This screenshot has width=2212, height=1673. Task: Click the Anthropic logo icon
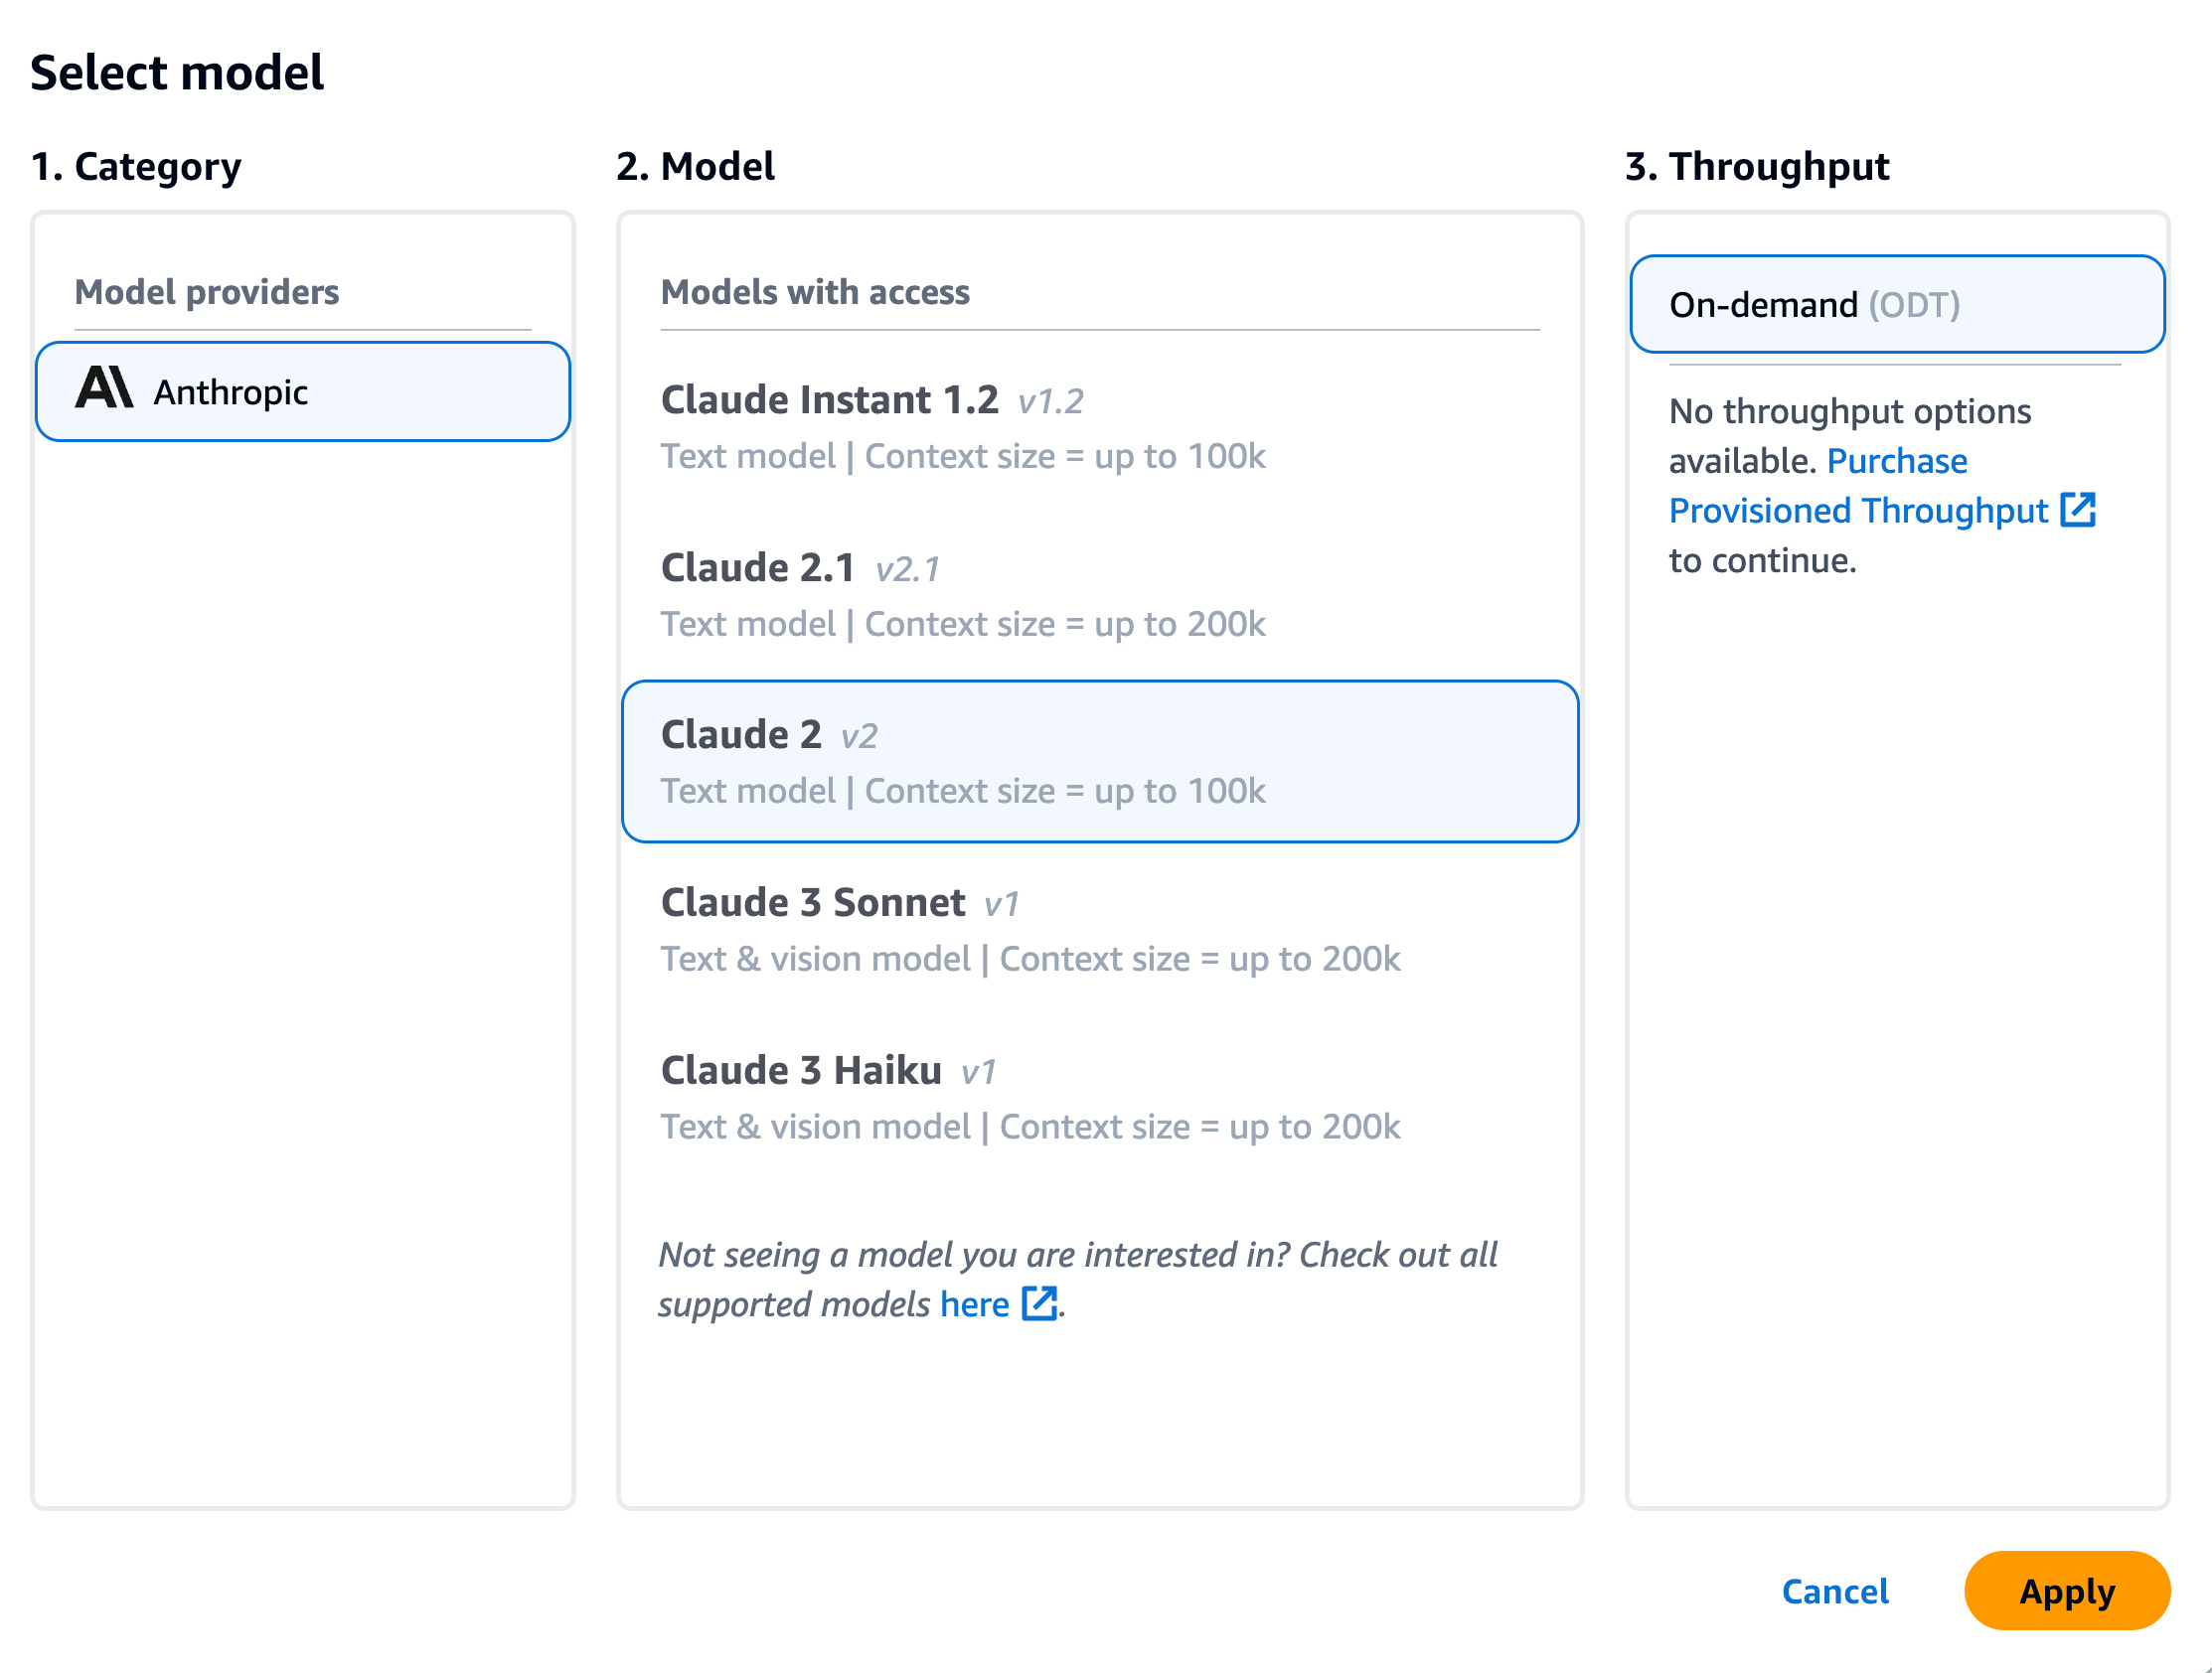[x=104, y=388]
